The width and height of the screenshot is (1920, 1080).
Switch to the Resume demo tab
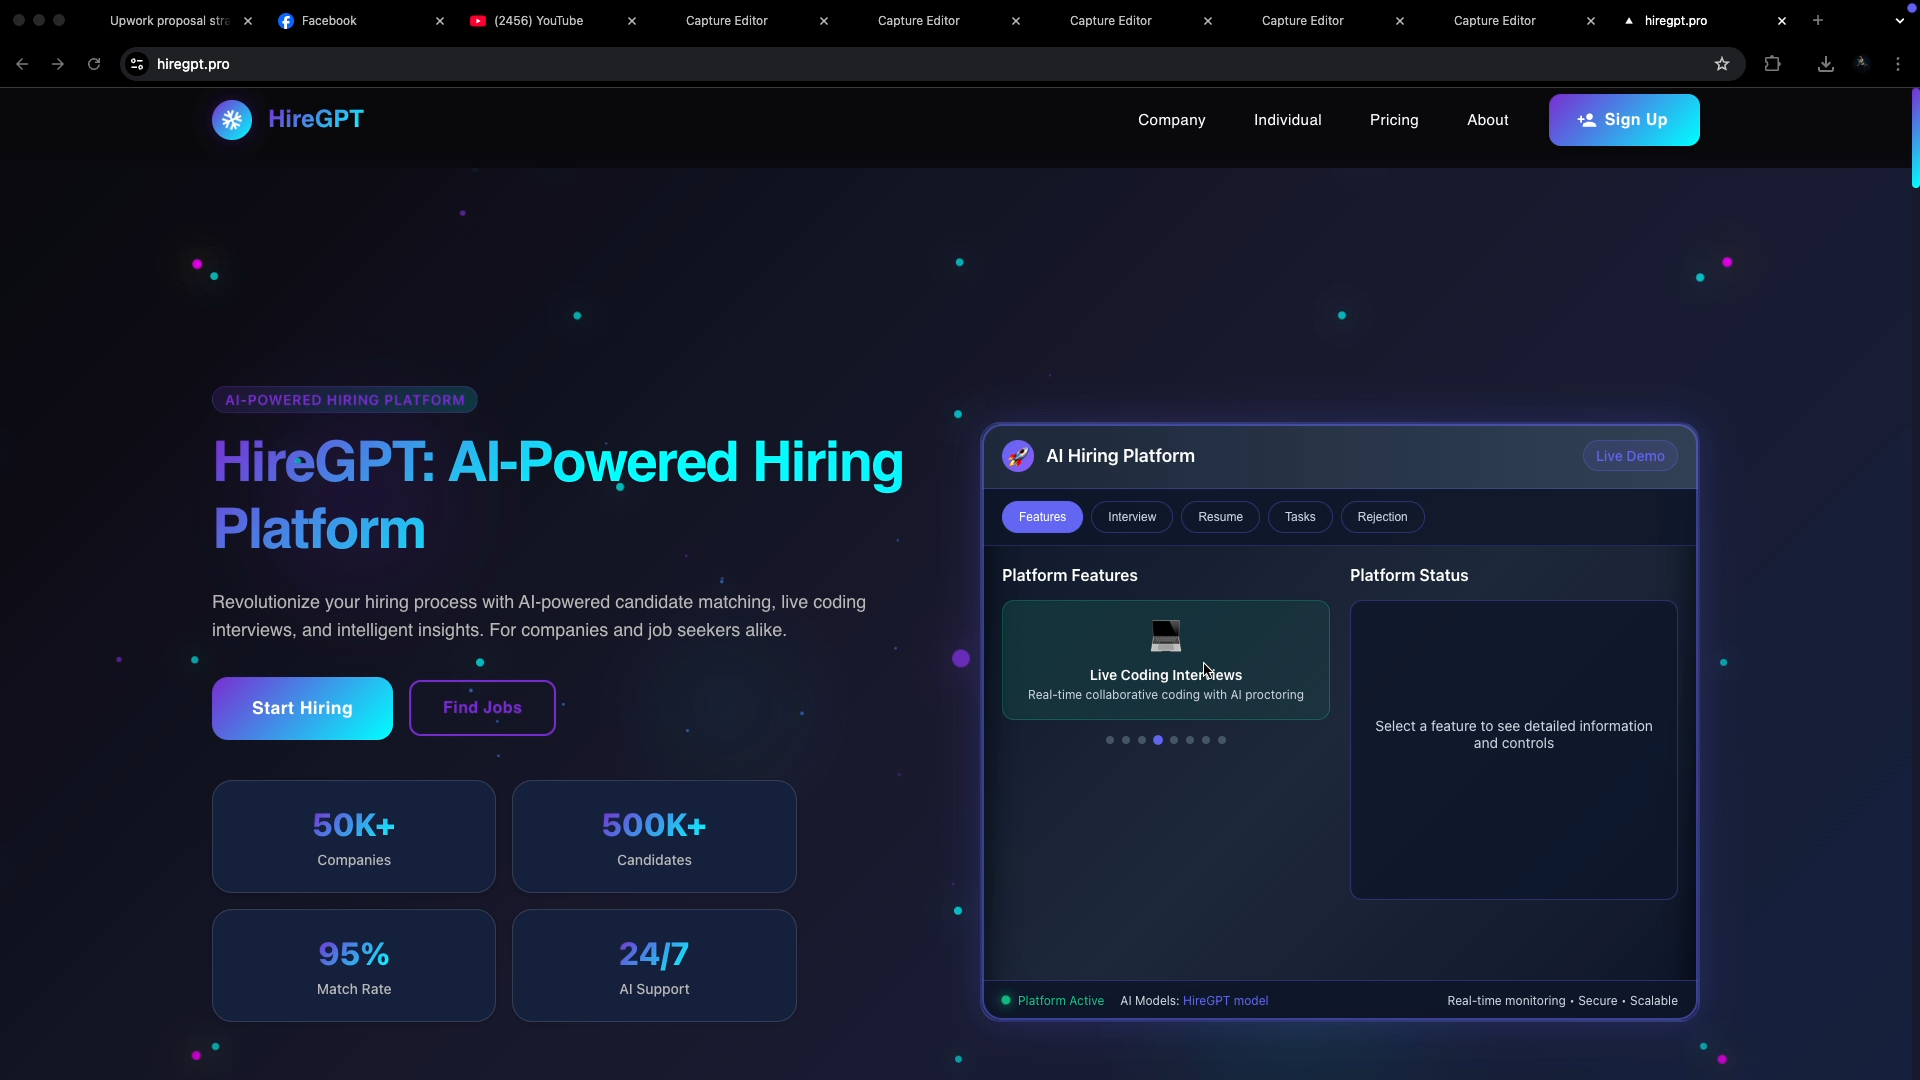pos(1220,517)
